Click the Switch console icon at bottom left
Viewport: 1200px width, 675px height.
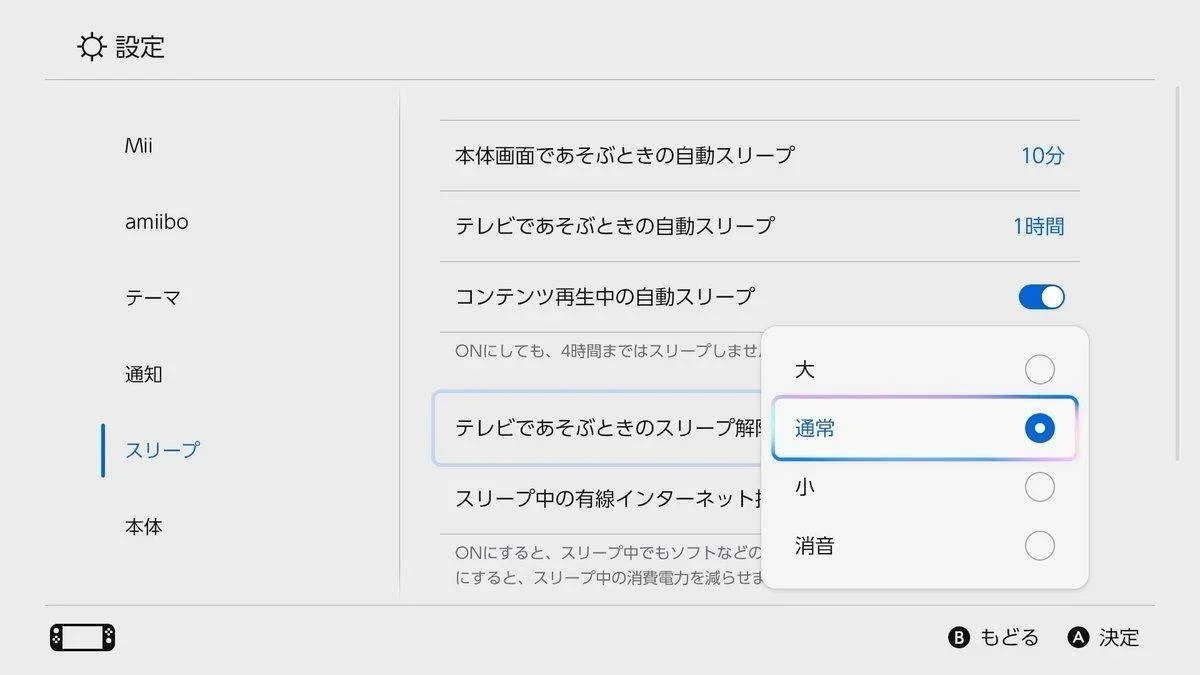[82, 637]
